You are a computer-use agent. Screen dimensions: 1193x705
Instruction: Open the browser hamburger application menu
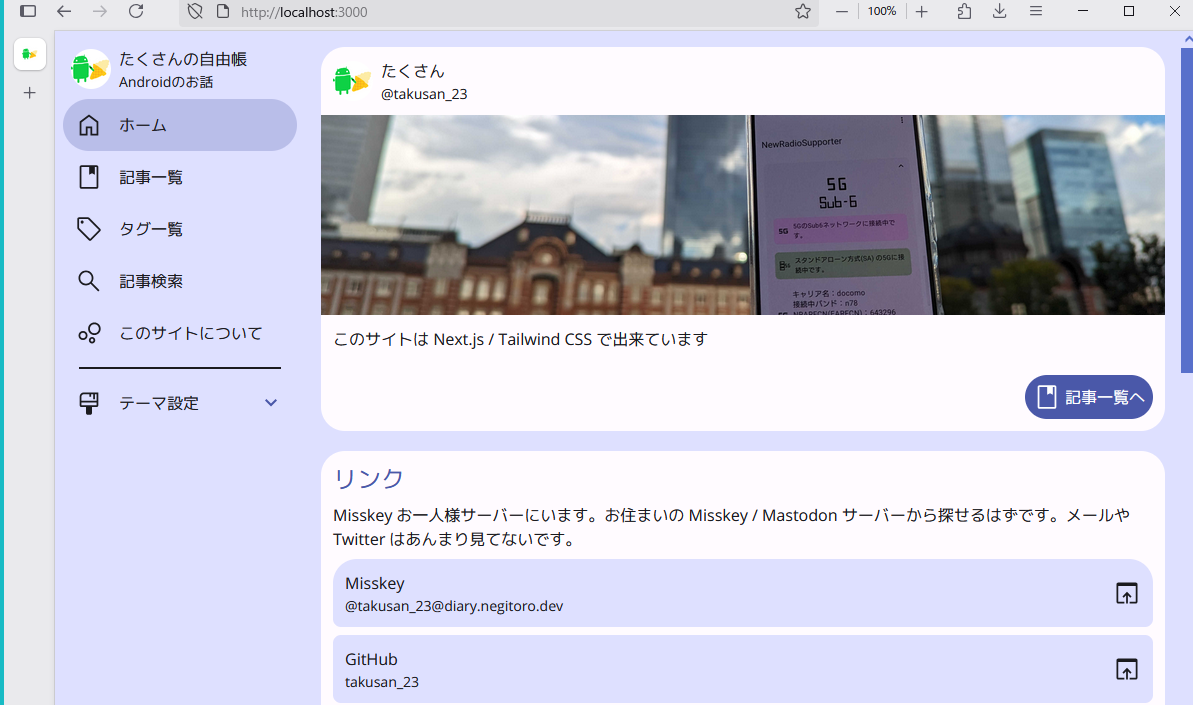click(1036, 12)
